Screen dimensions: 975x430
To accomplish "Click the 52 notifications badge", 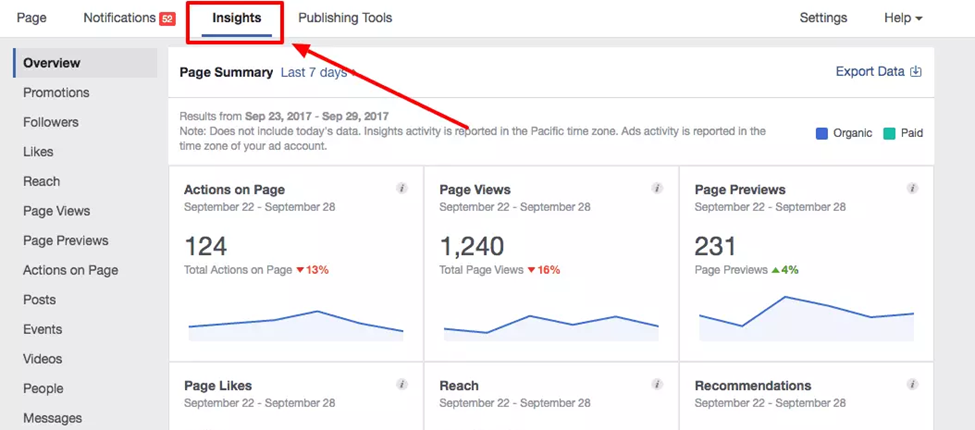I will click(167, 19).
